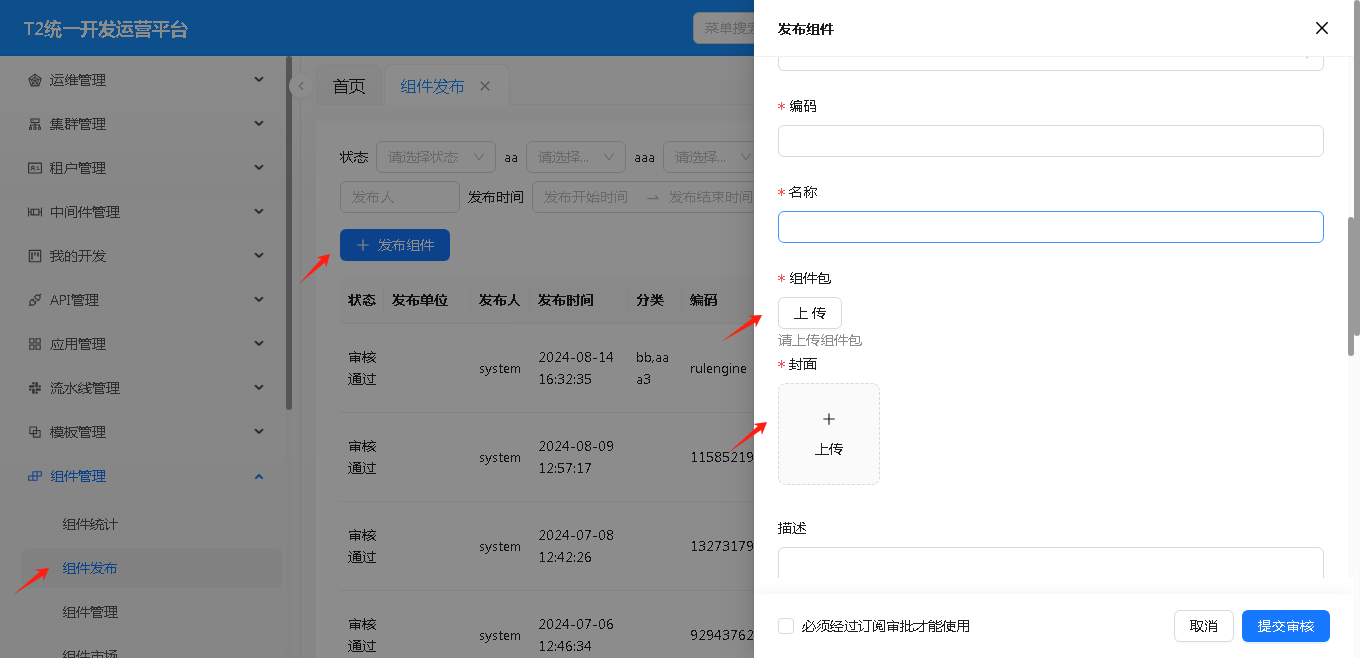Expand the 中间件管理 menu chevron
1360x658 pixels.
[259, 212]
